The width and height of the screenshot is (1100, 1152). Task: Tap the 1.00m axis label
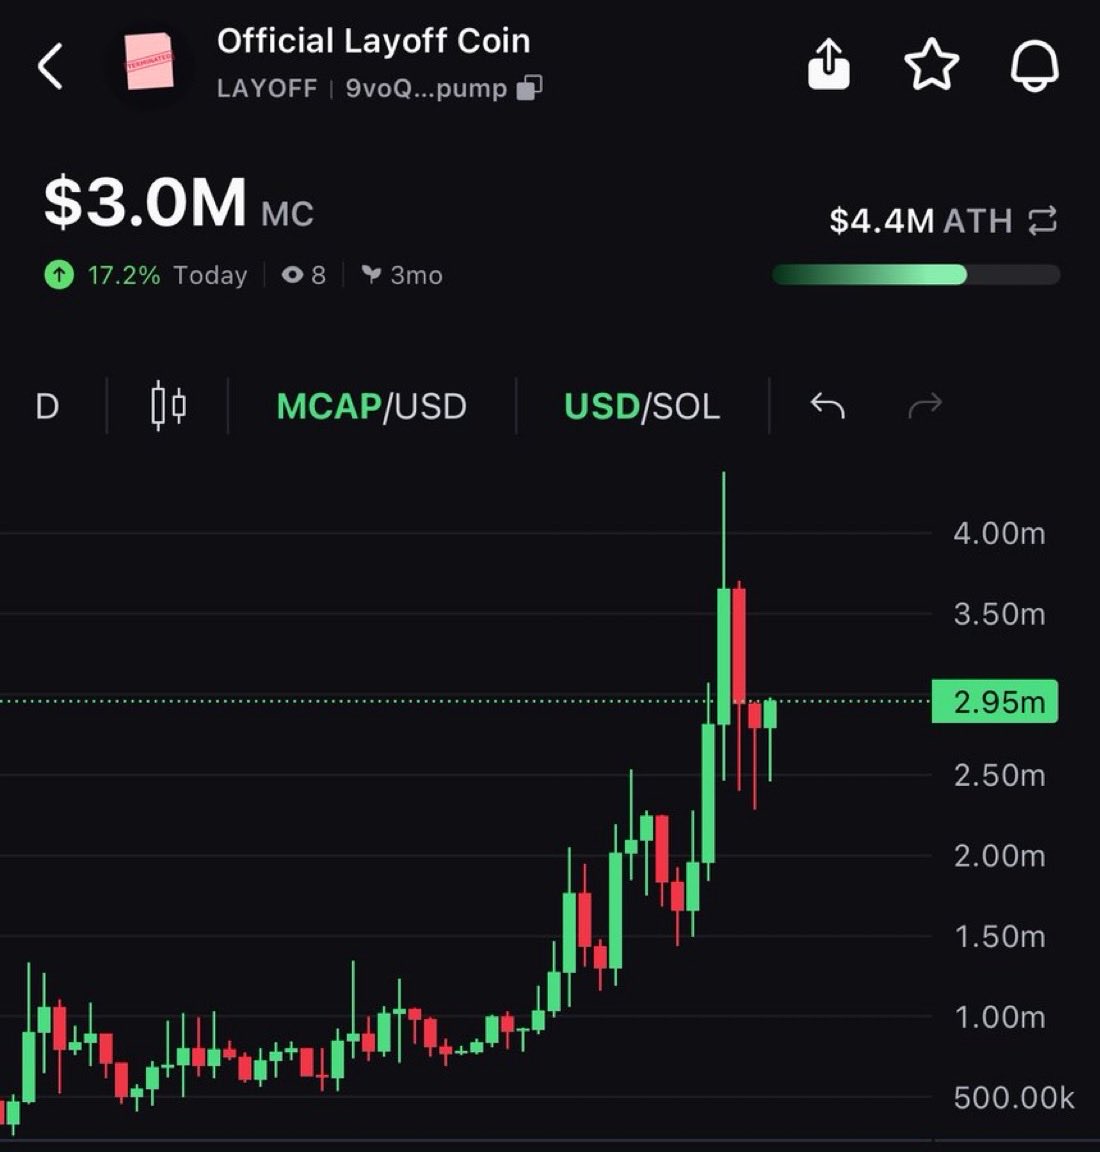pos(999,1018)
